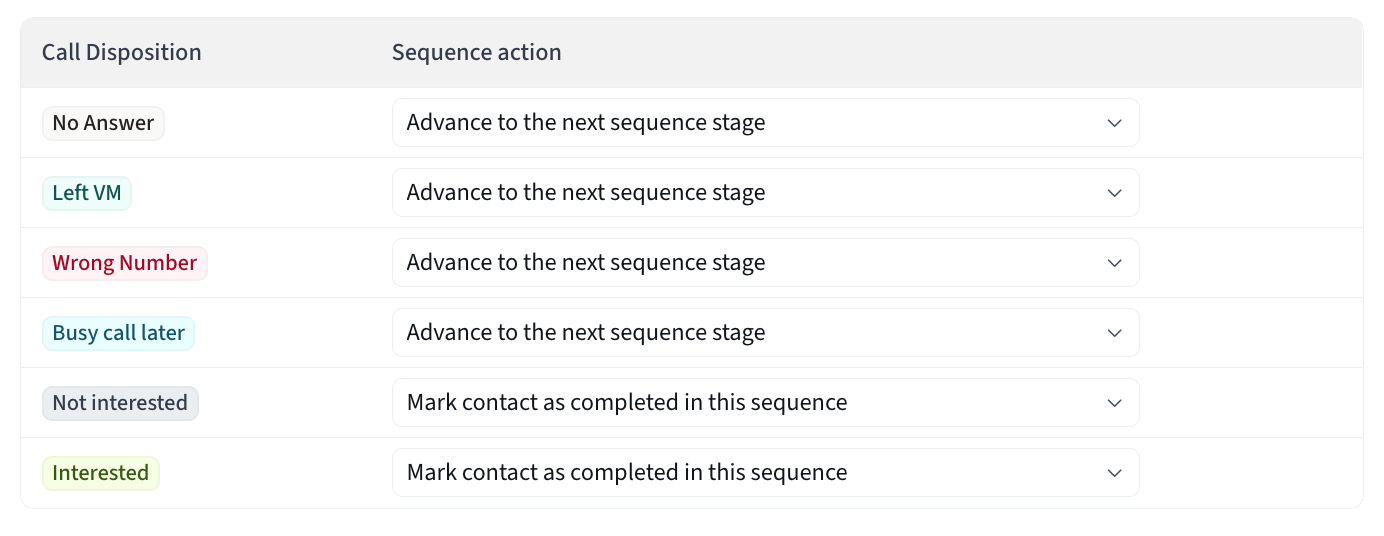Viewport: 1384px width, 536px height.
Task: Open the Busy call later action dropdown
Action: [x=765, y=333]
